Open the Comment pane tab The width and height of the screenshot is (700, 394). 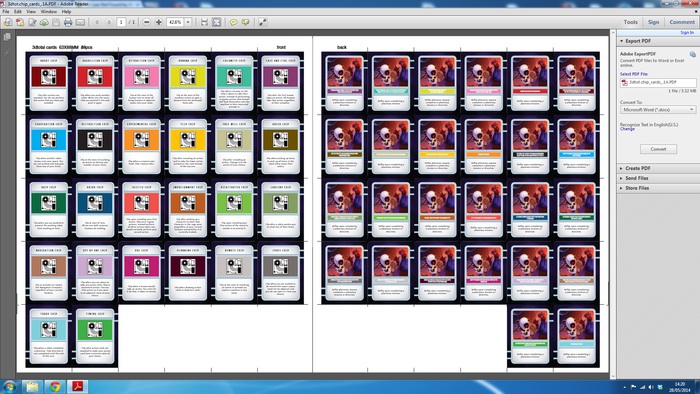coord(682,22)
